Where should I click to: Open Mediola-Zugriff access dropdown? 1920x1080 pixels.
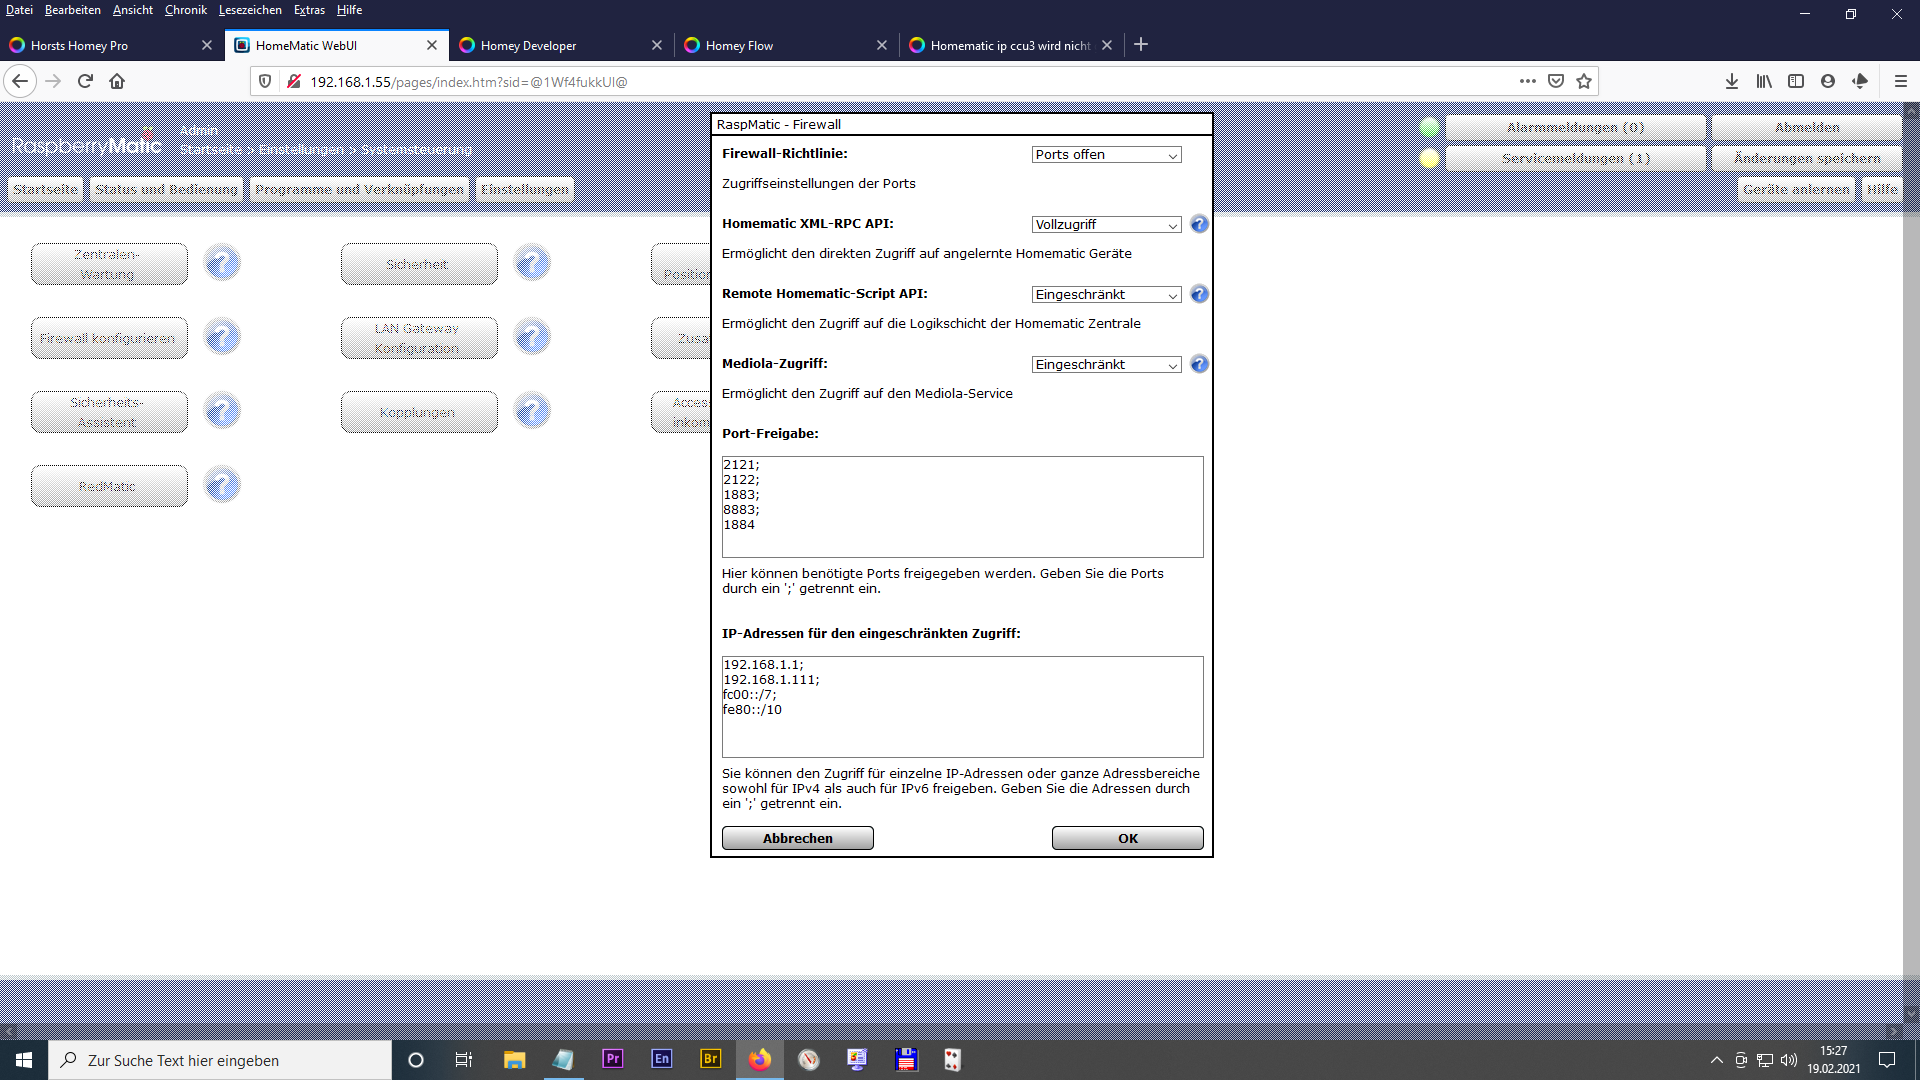tap(1106, 365)
